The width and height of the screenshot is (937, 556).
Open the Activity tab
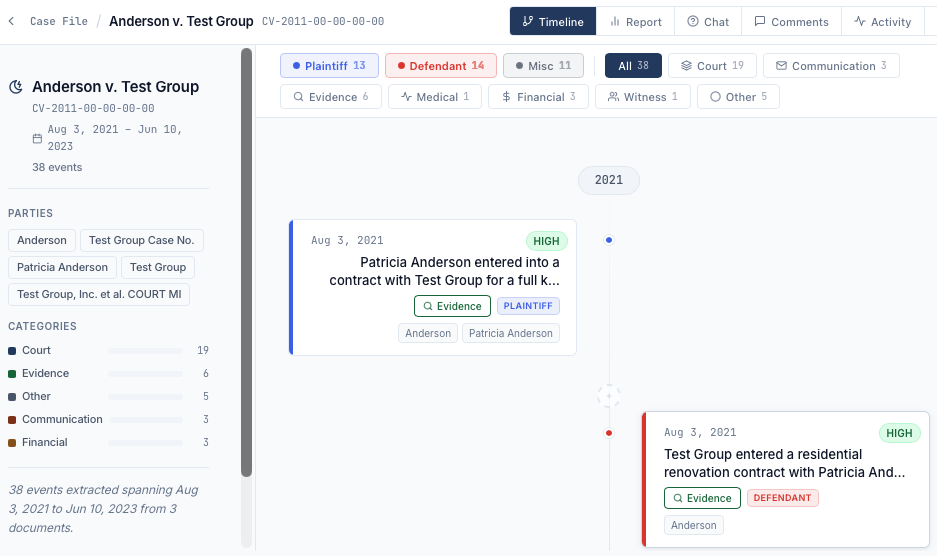(883, 22)
